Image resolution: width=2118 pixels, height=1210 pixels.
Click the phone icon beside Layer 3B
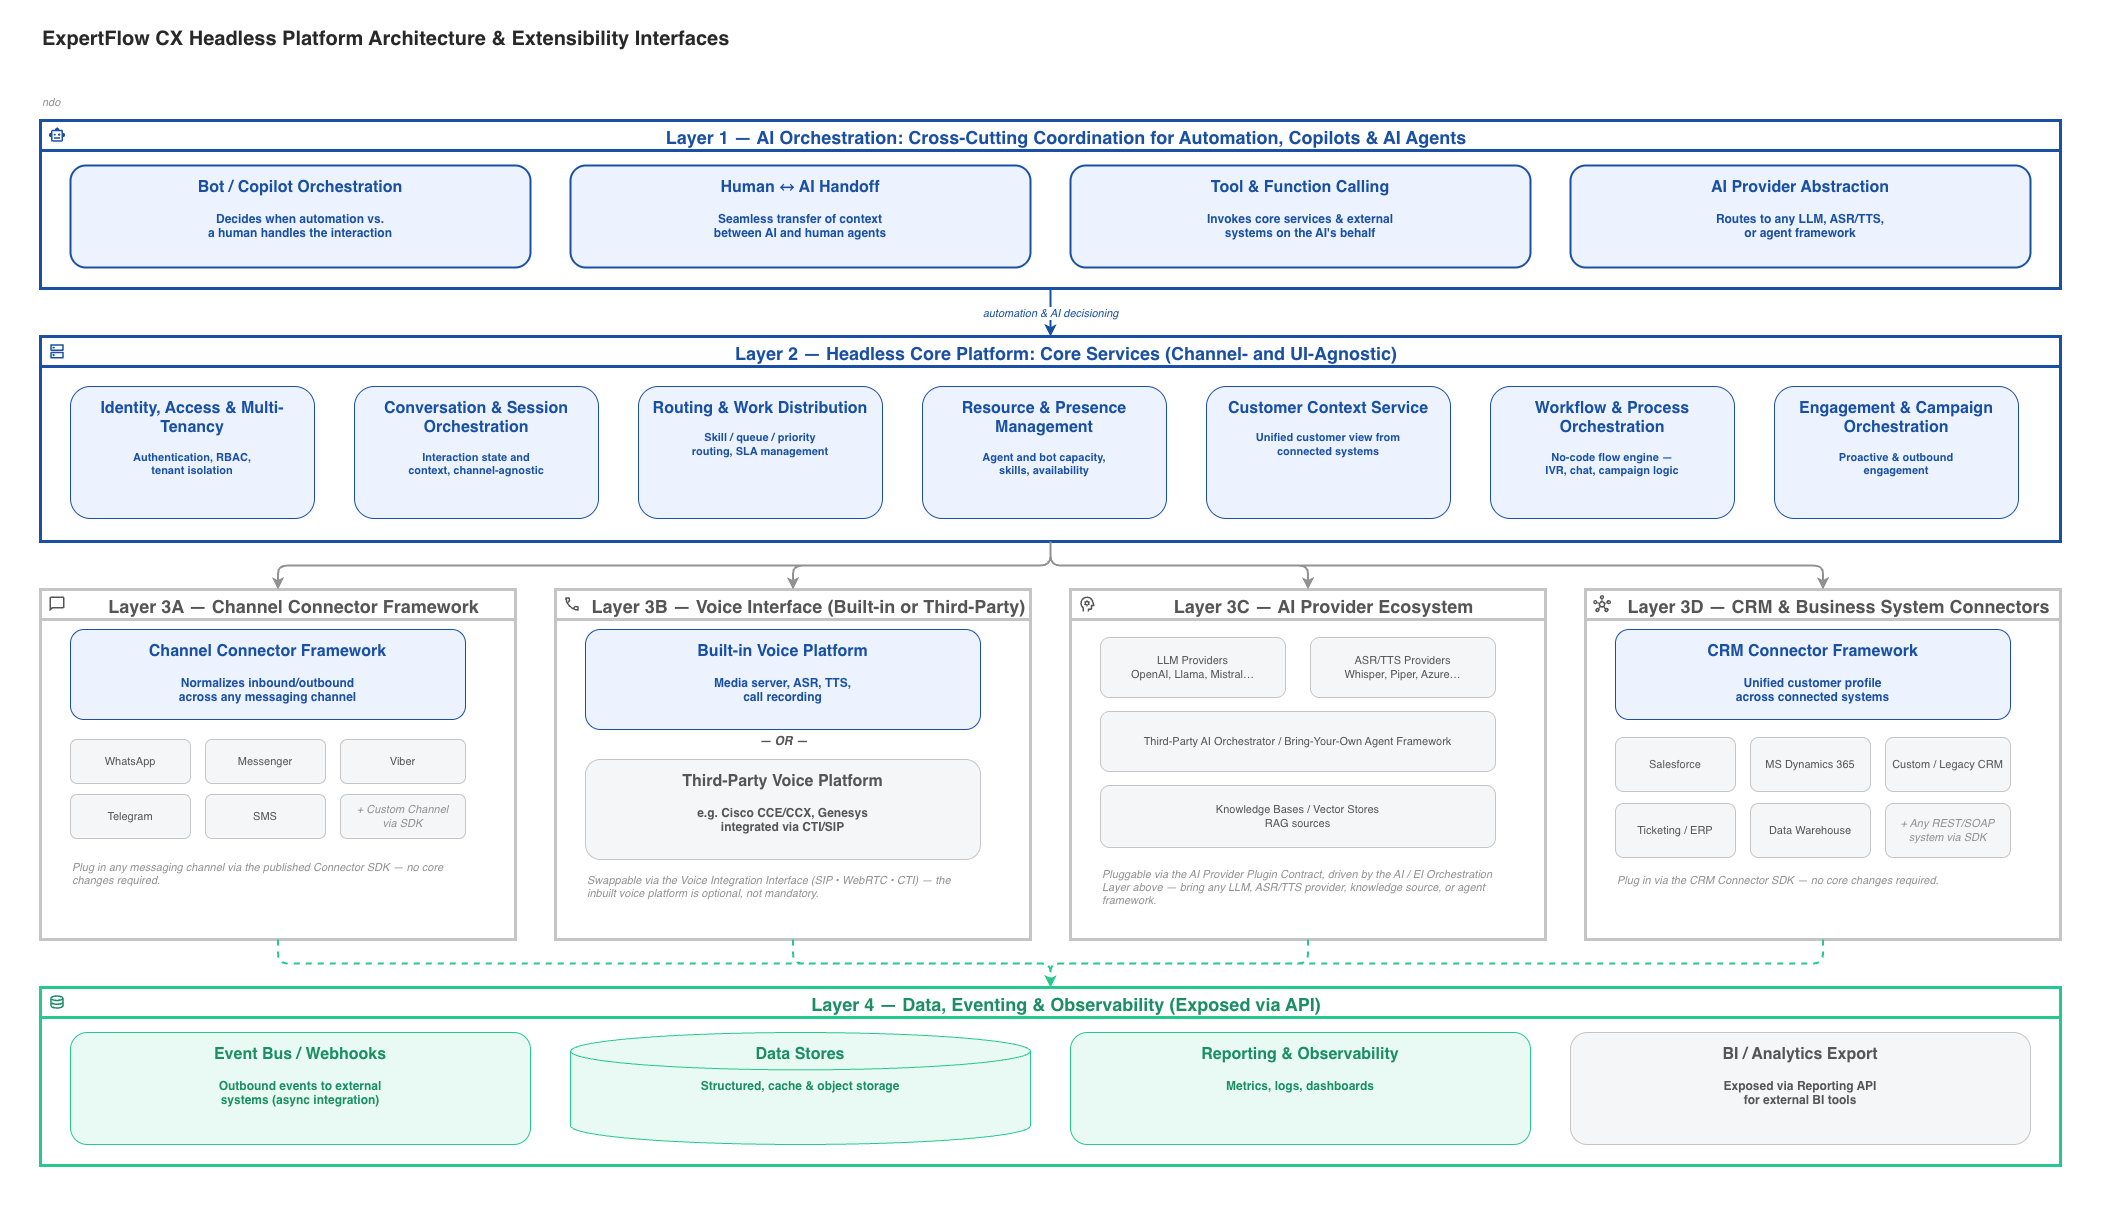click(x=572, y=603)
